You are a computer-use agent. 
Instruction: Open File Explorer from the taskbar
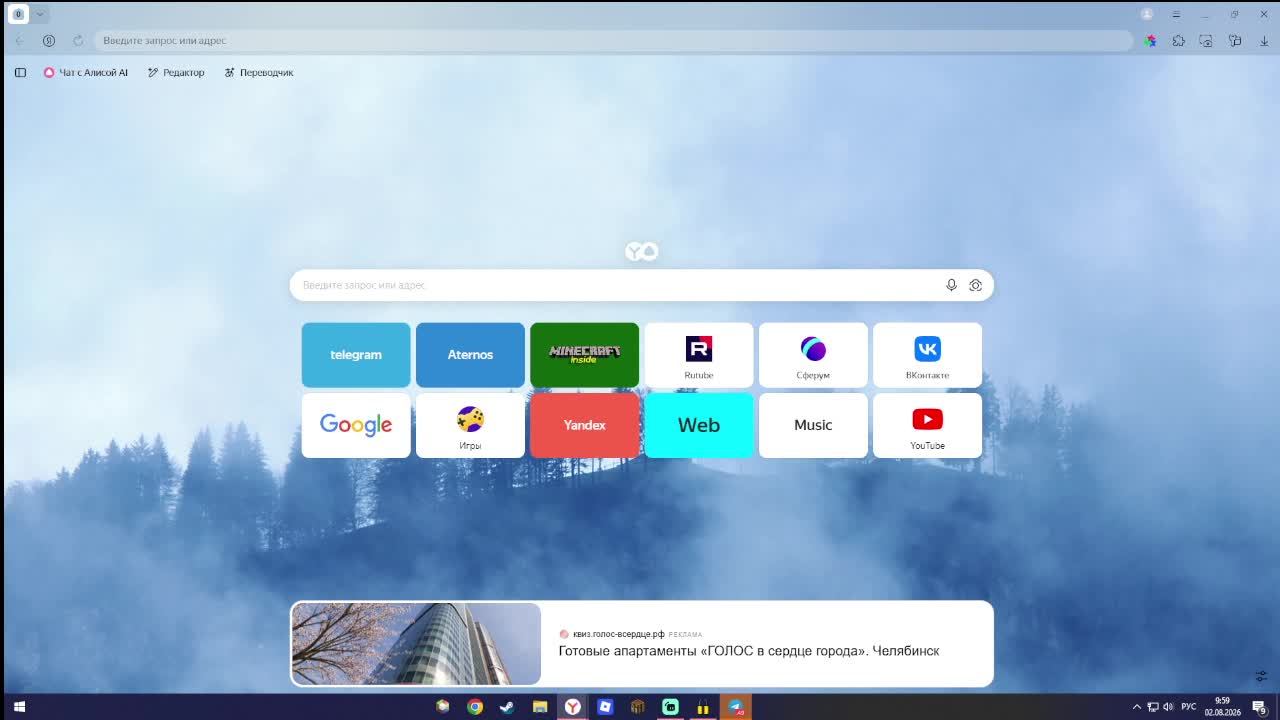point(540,707)
